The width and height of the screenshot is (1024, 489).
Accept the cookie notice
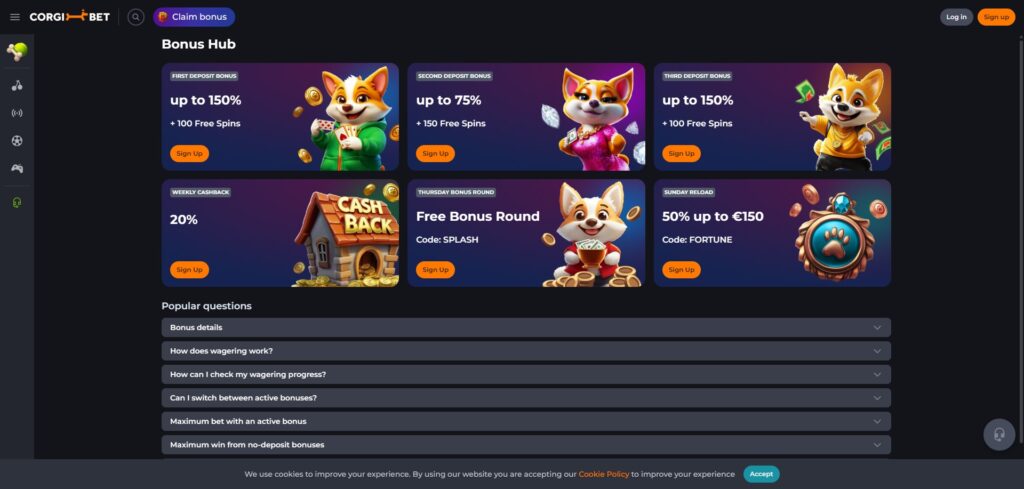point(761,474)
